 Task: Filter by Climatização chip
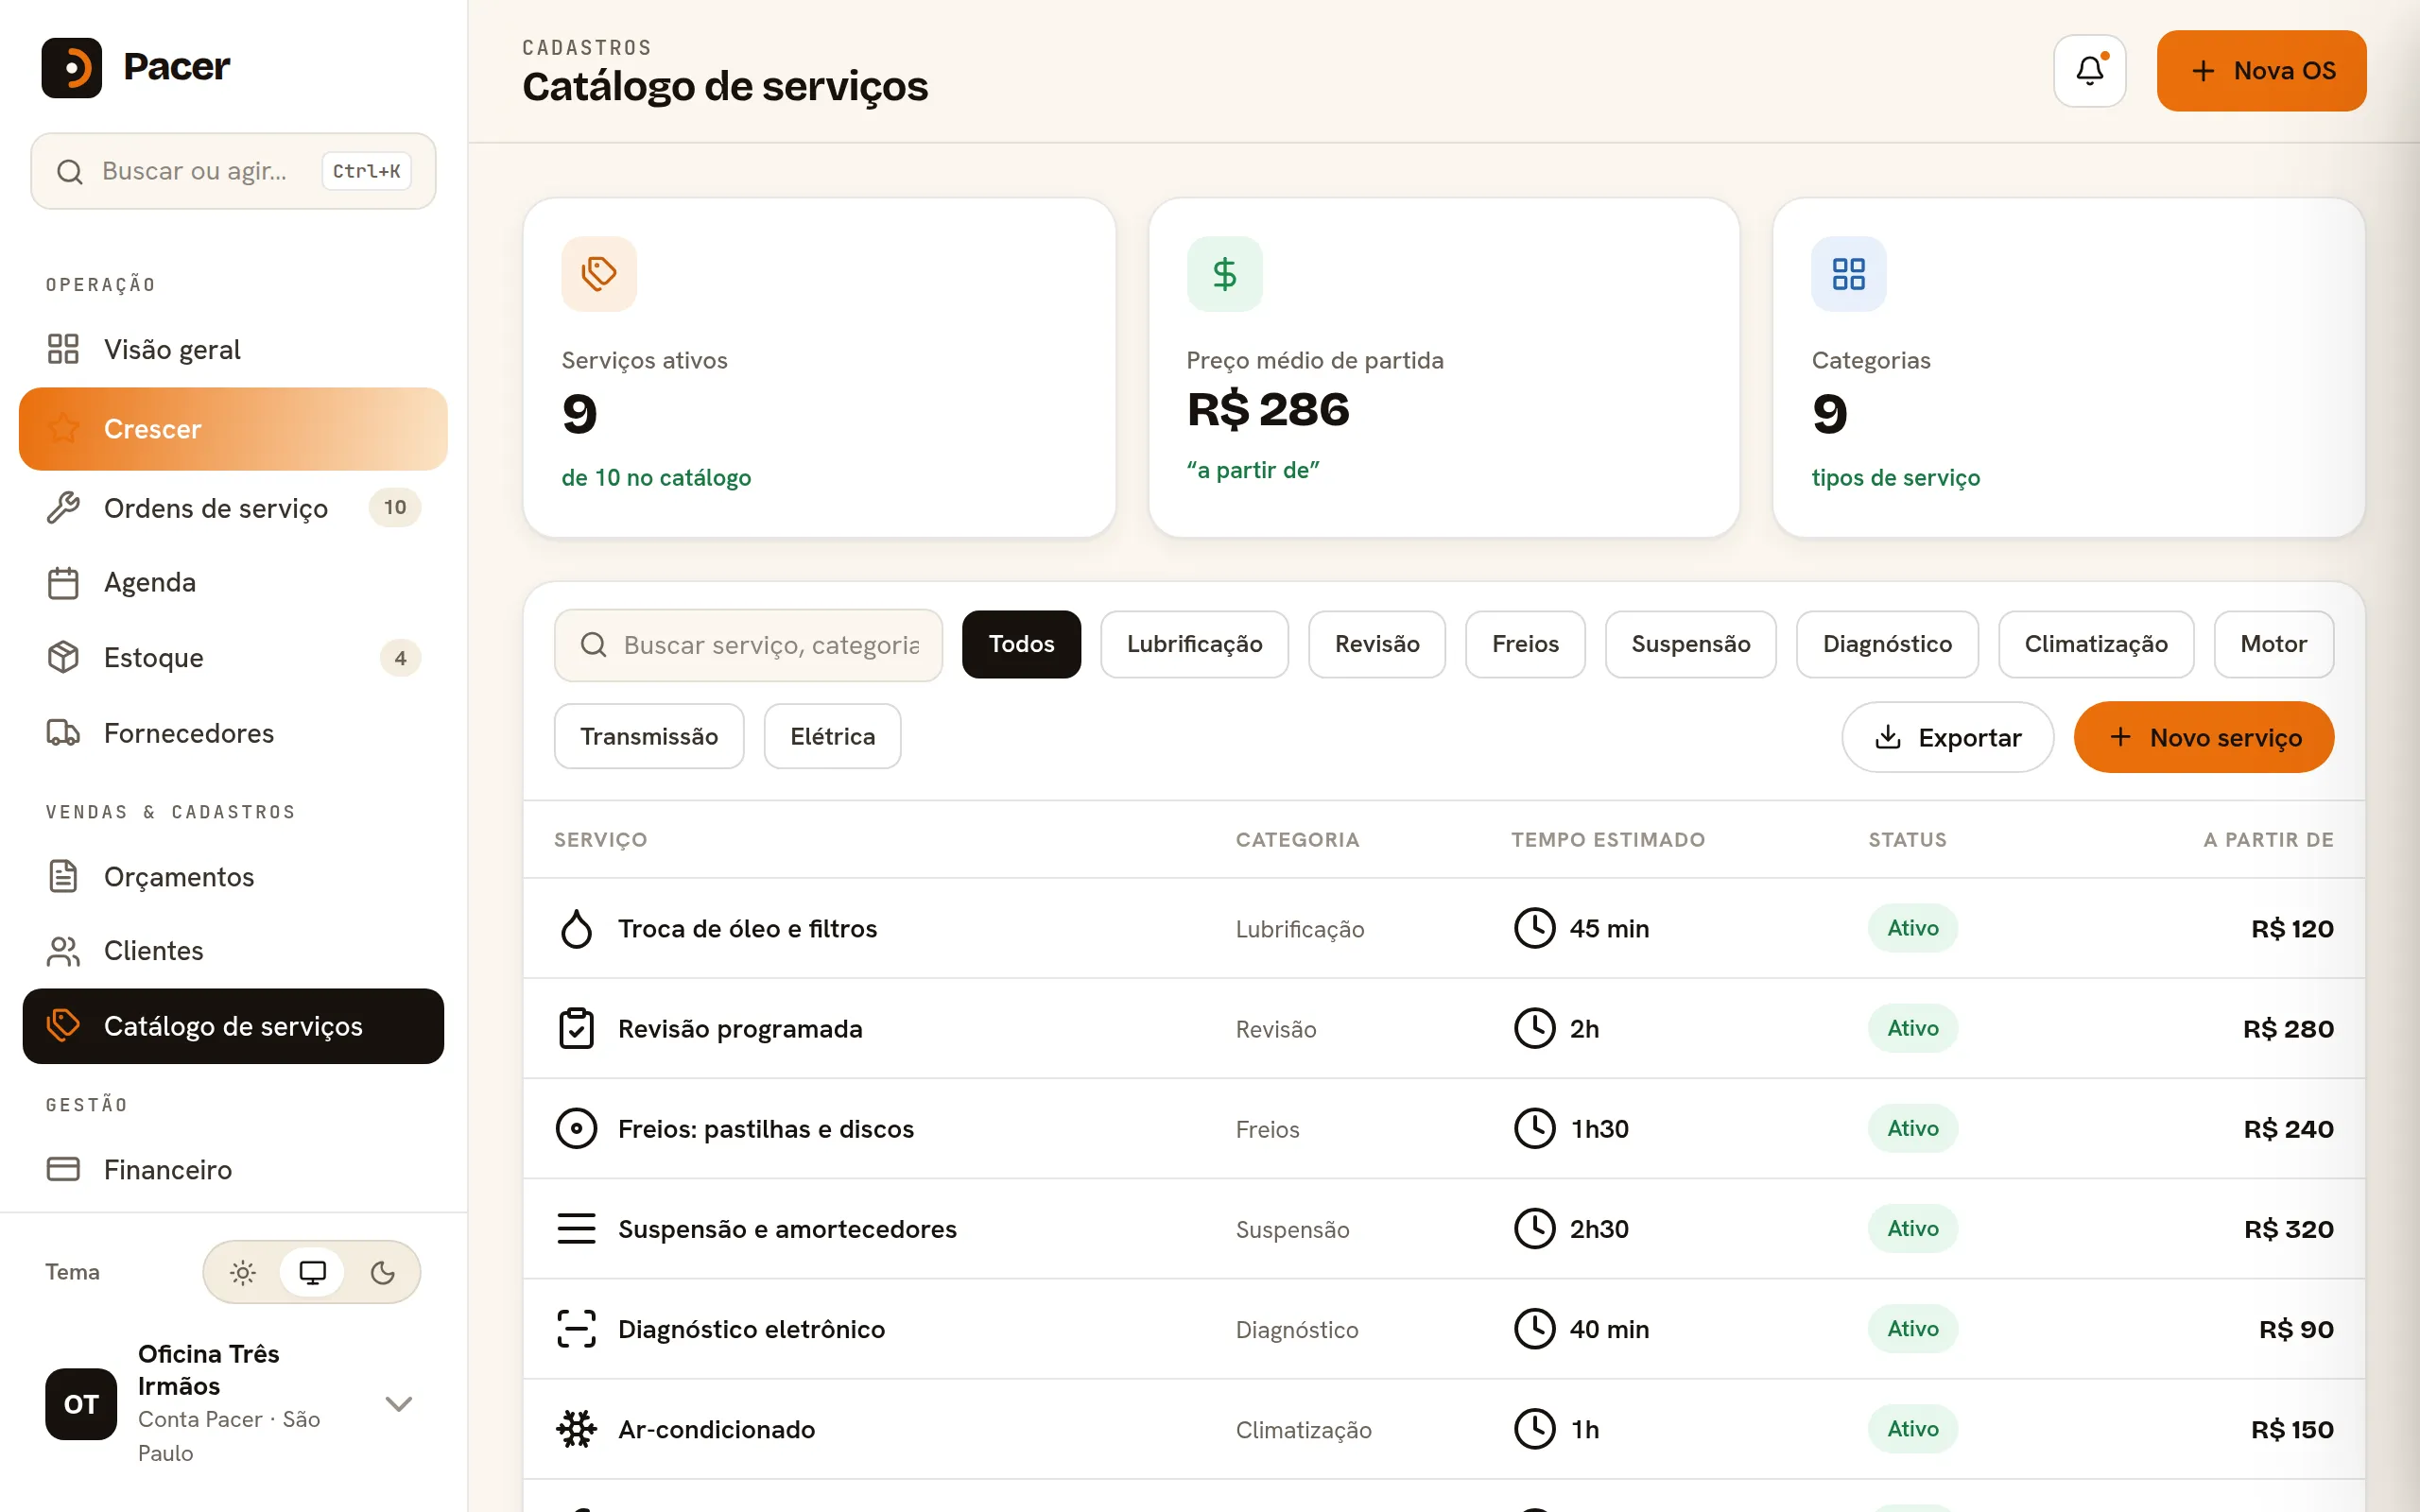click(x=2096, y=644)
